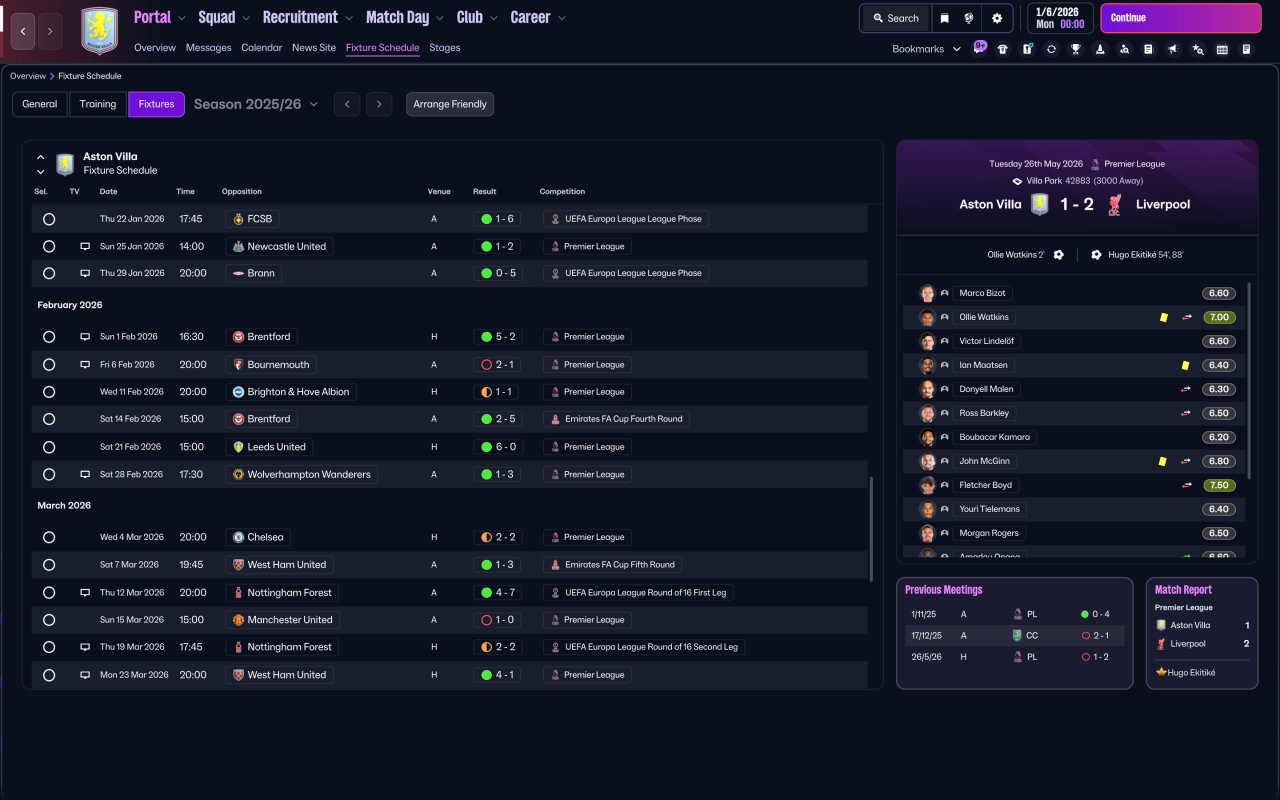Select the Brighton & Hove Albion radio button

coord(49,392)
